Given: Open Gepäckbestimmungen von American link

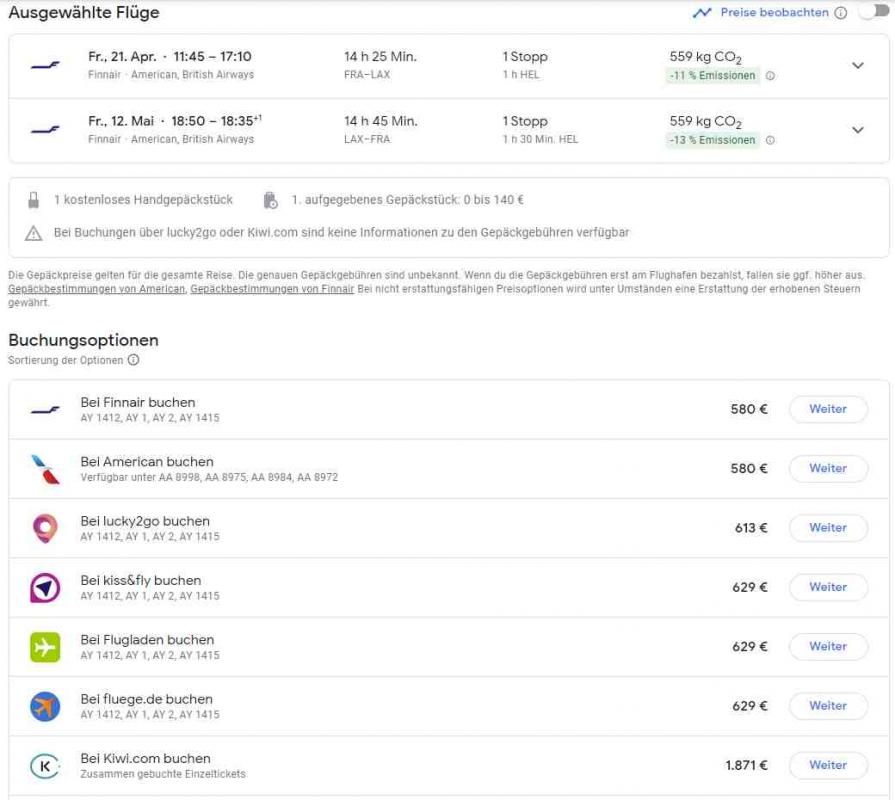Looking at the screenshot, I should click(96, 289).
